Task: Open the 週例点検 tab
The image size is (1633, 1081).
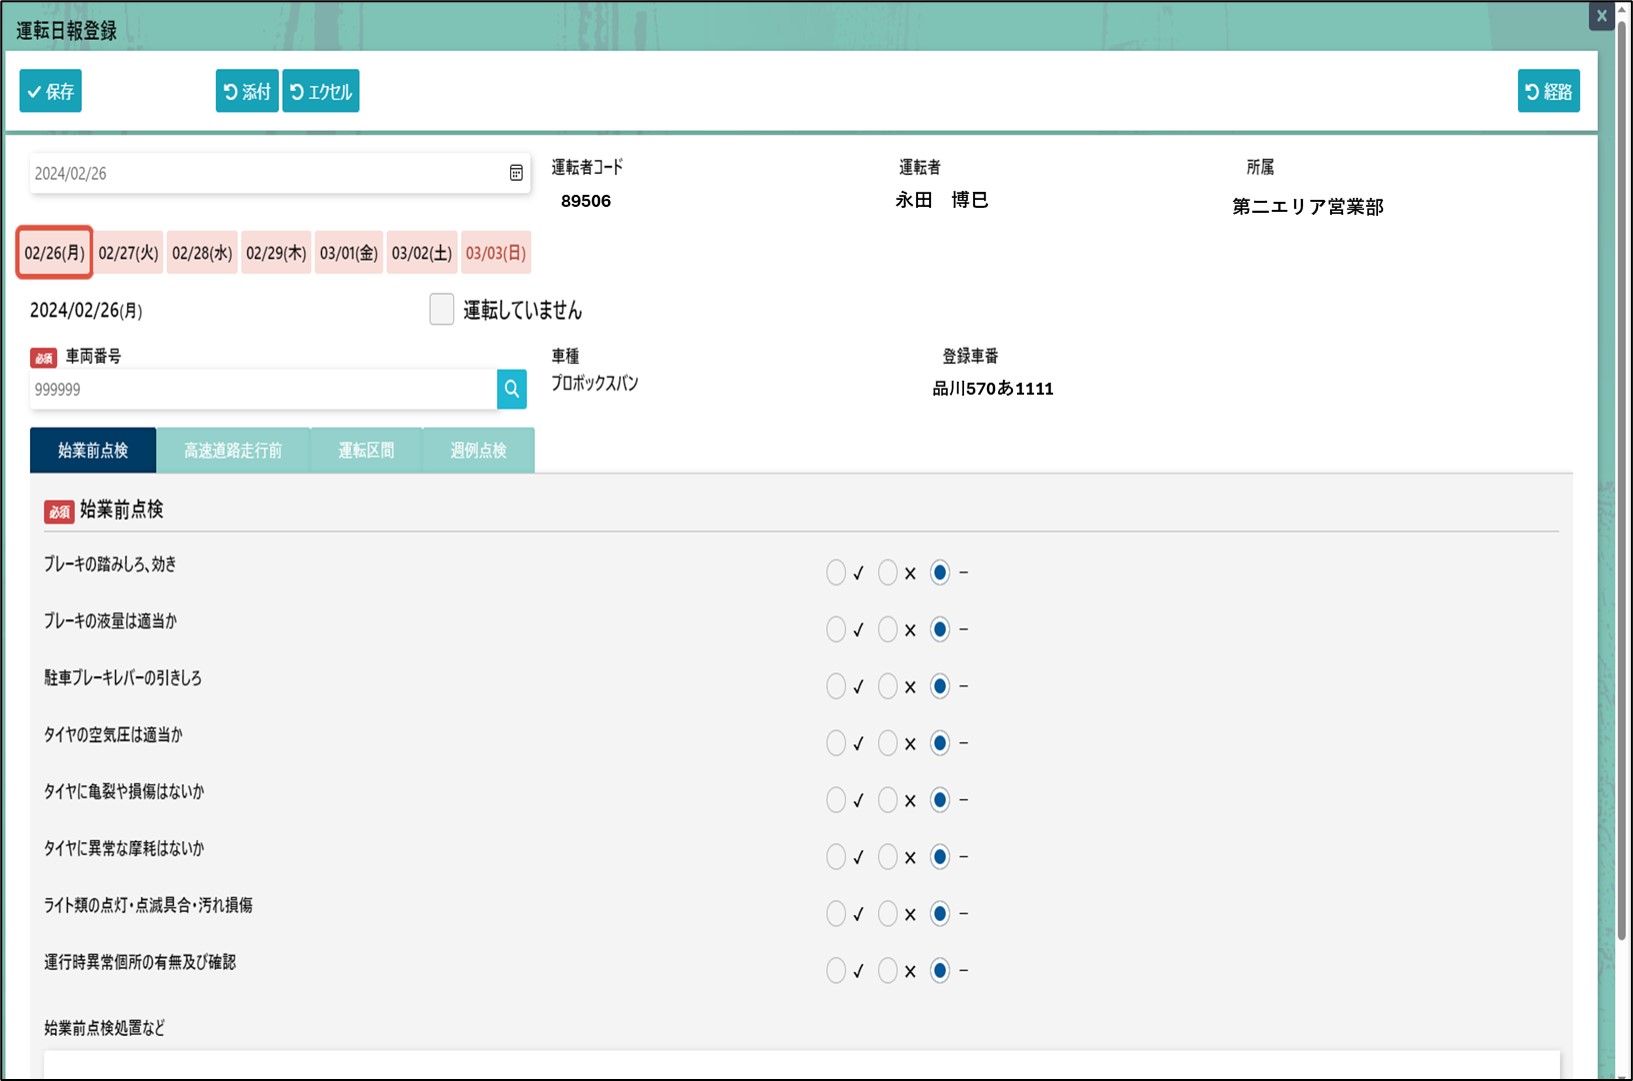Action: pyautogui.click(x=478, y=451)
